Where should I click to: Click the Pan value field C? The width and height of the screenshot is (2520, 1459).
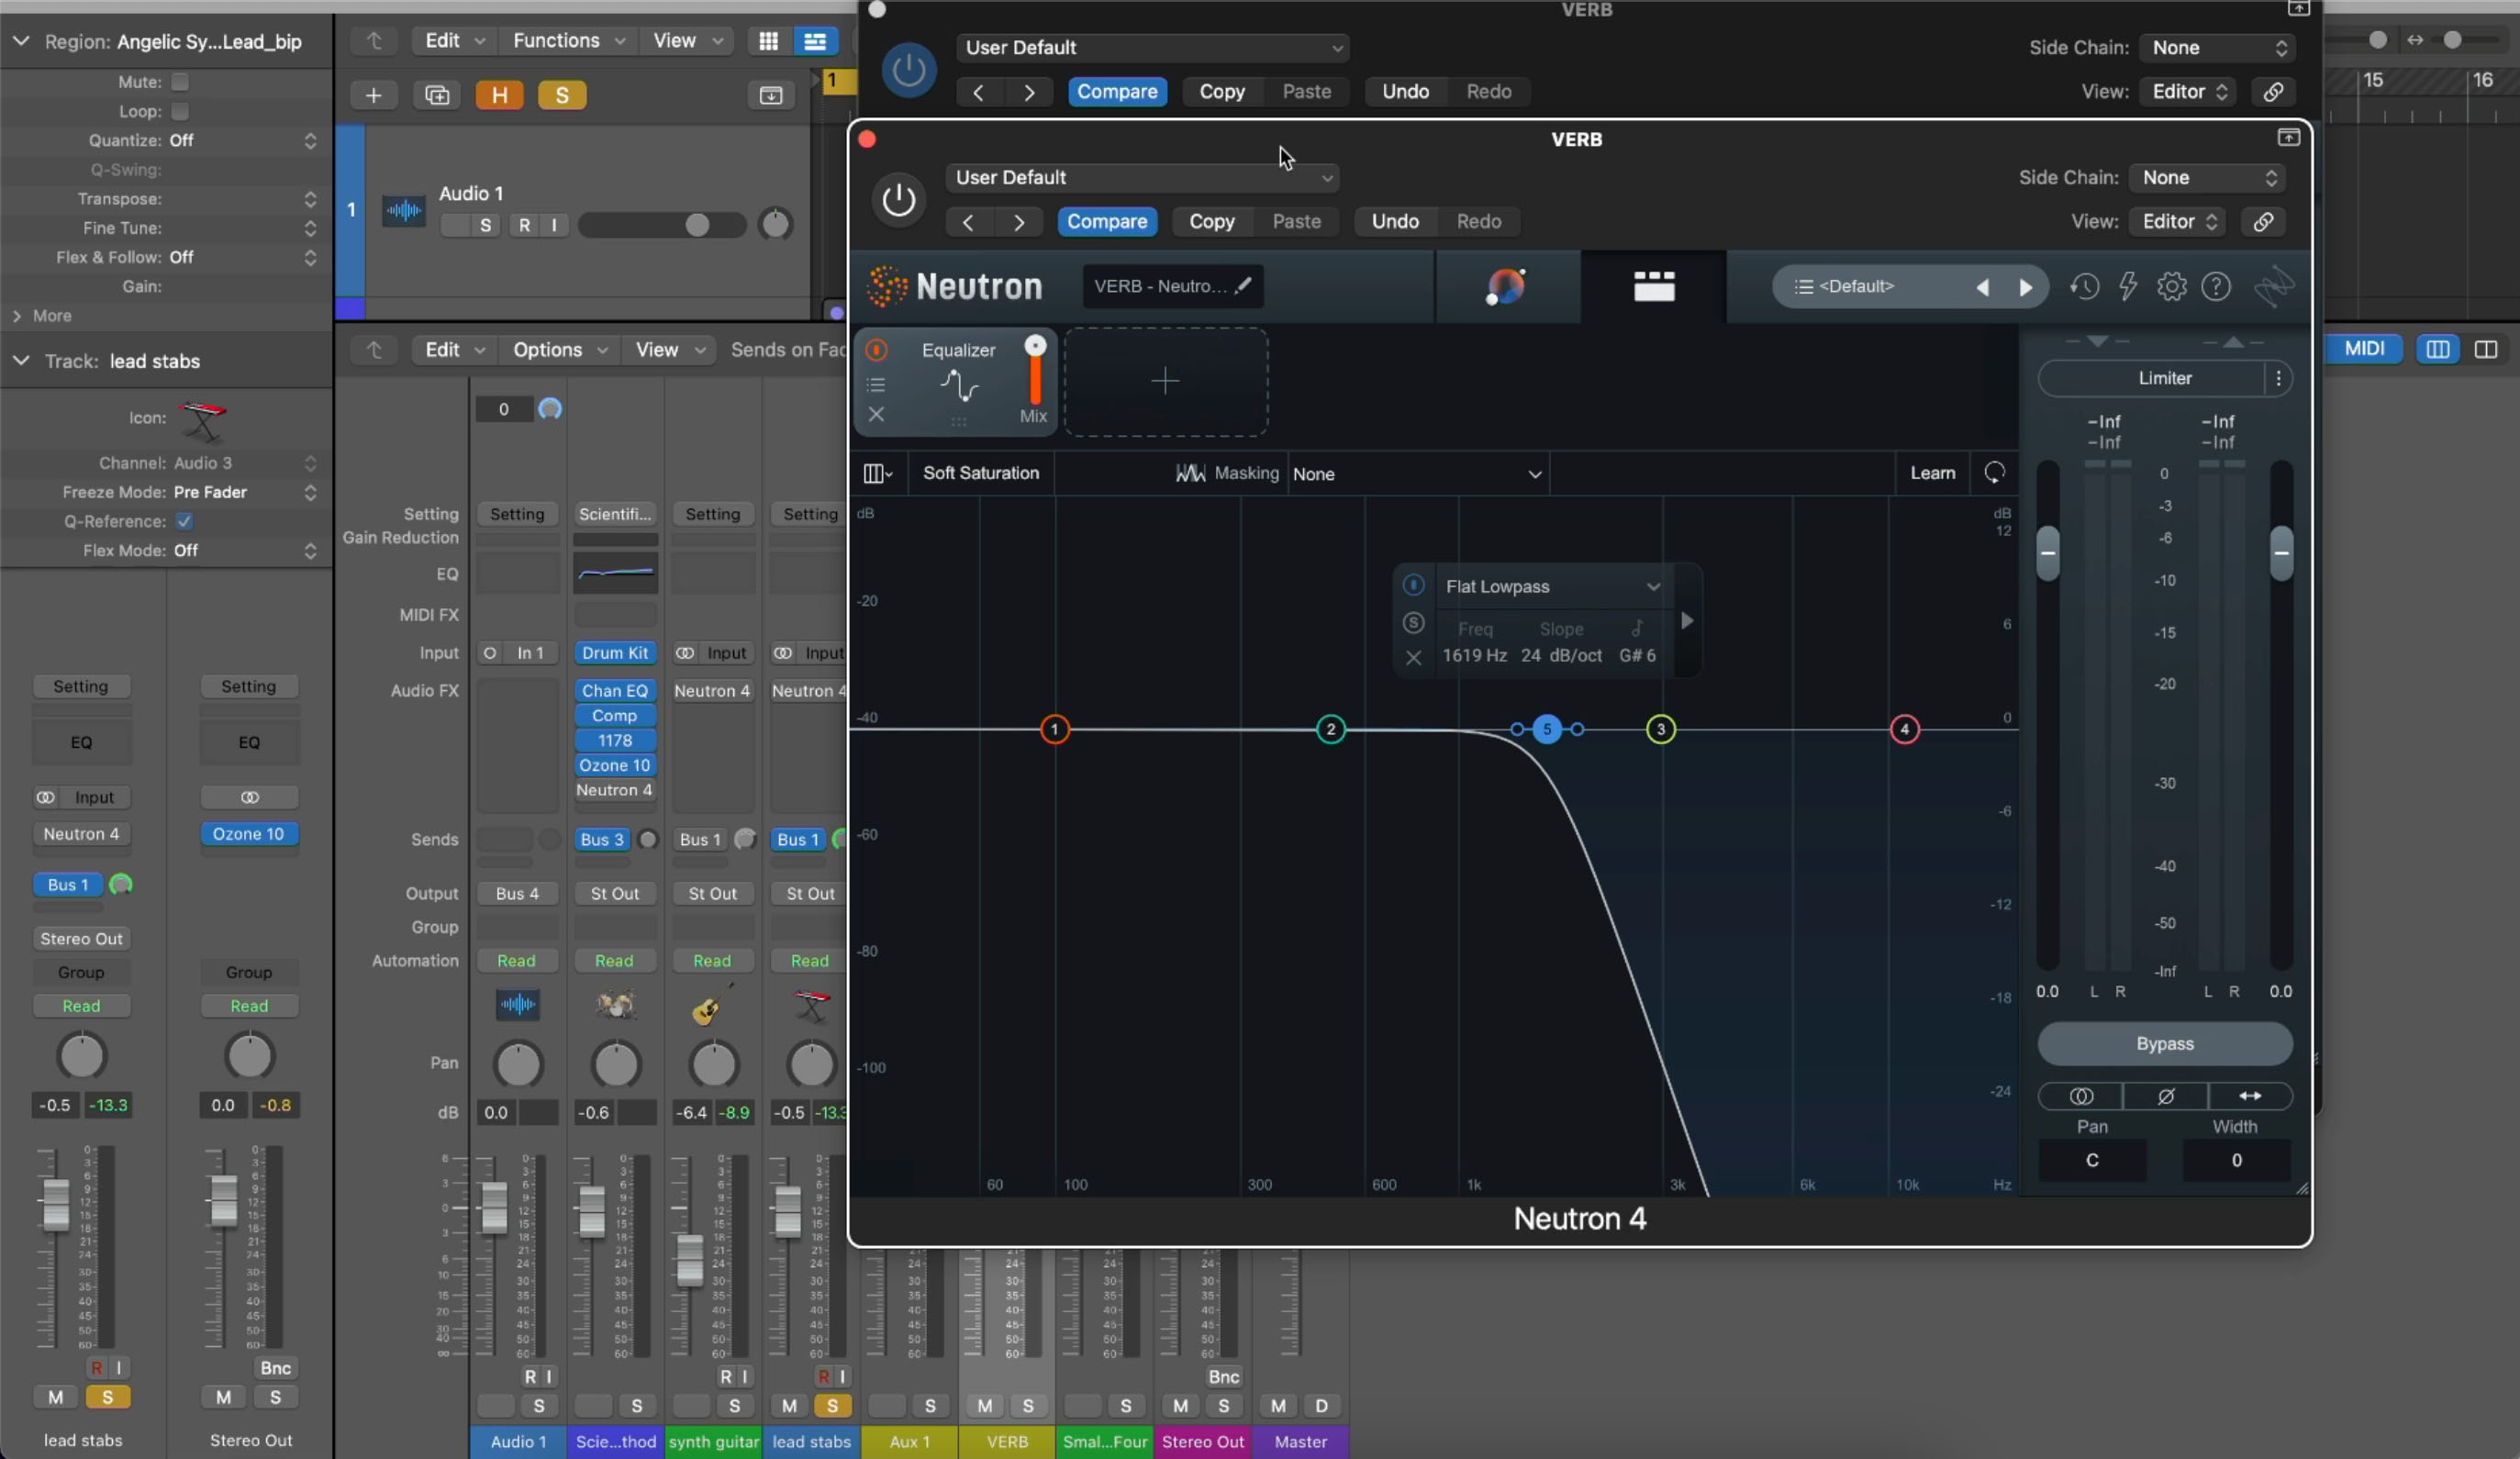tap(2092, 1160)
